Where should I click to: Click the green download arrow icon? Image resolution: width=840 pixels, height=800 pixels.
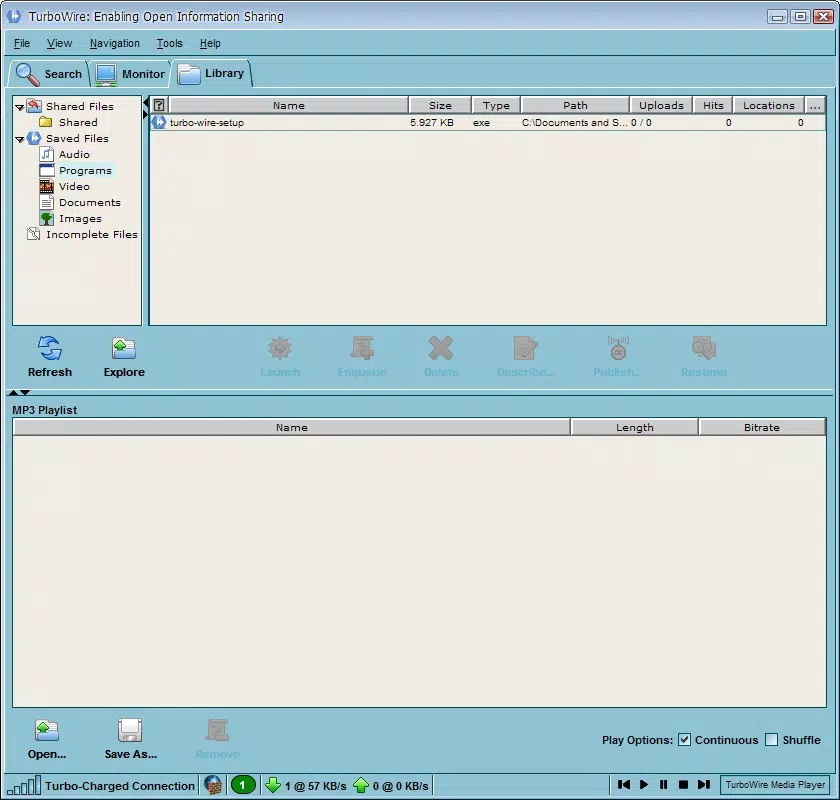(x=273, y=786)
